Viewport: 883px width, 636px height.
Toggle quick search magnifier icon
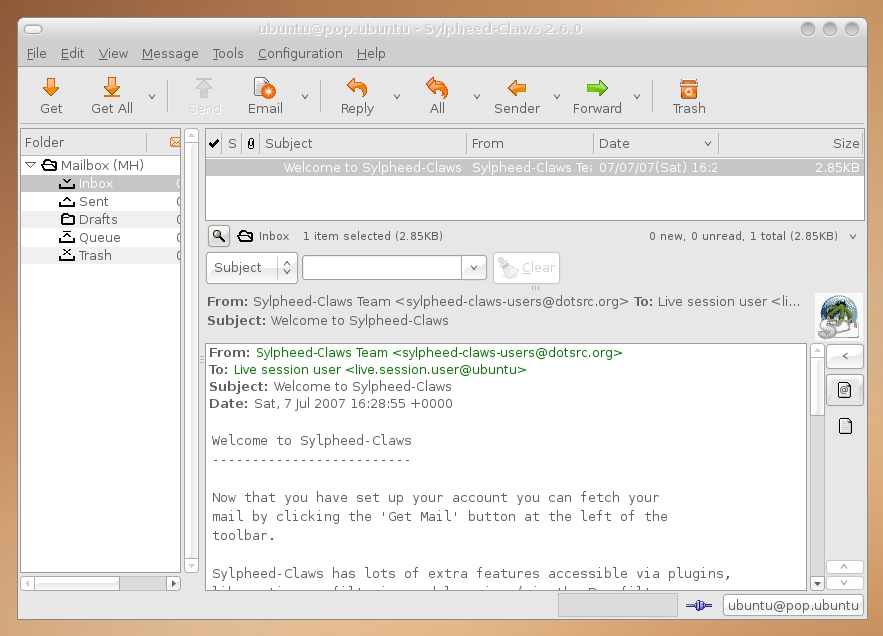click(219, 235)
